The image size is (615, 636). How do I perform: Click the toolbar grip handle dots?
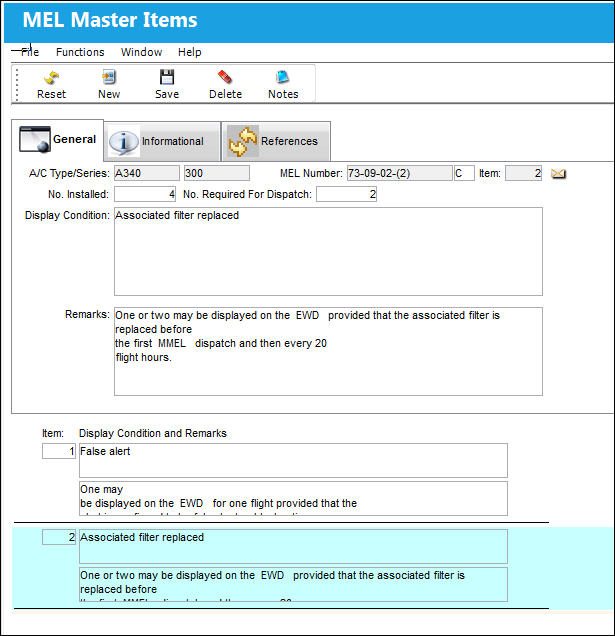pos(17,84)
